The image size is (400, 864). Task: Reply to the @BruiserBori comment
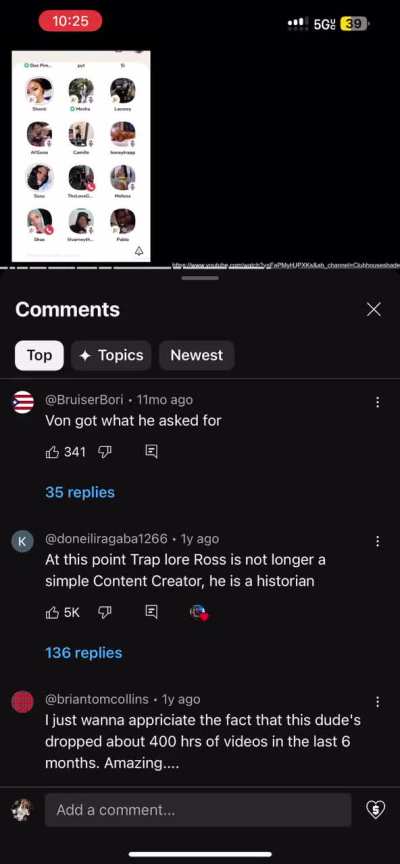pos(152,452)
